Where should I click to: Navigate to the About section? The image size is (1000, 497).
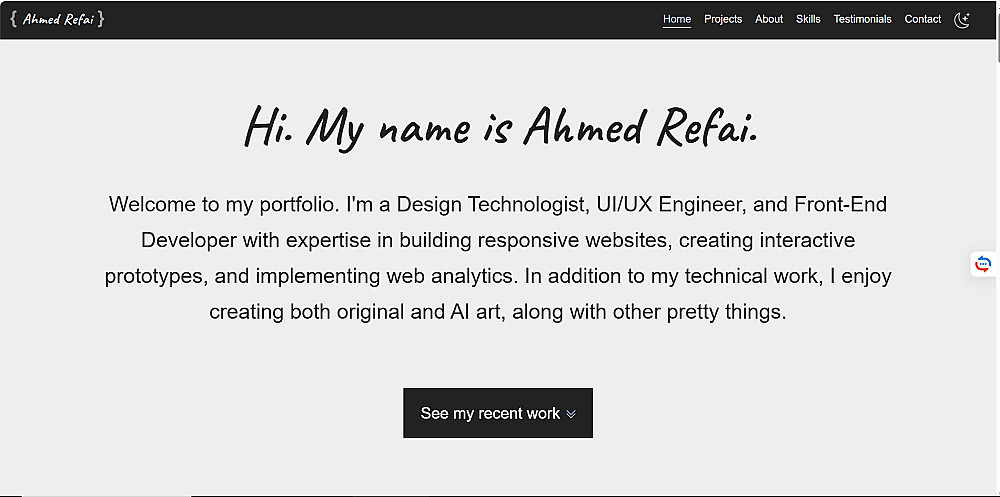769,19
